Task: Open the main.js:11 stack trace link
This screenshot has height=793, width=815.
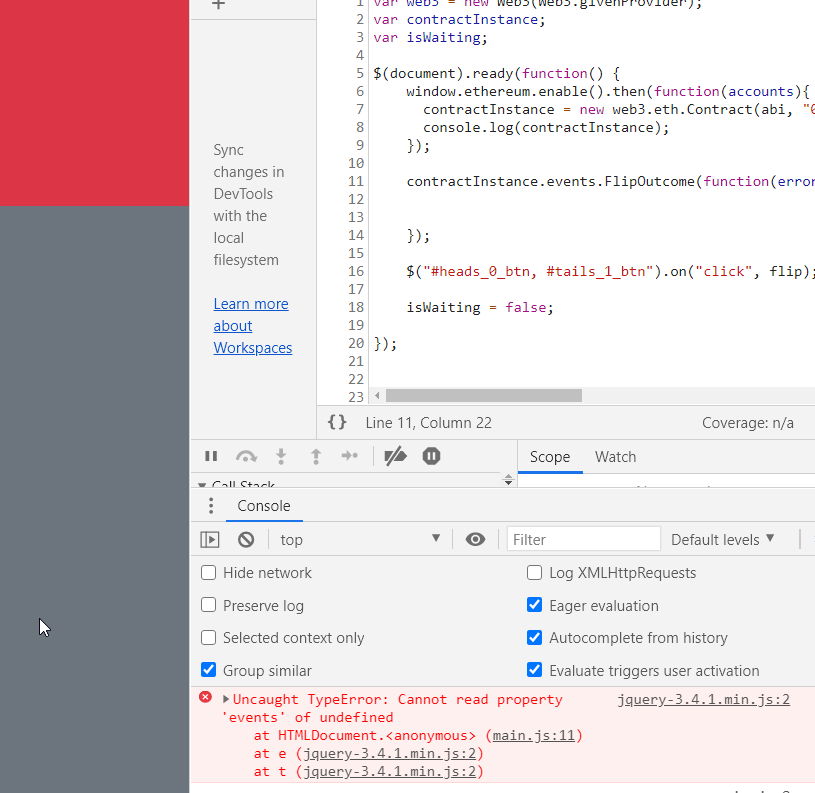Action: (x=533, y=736)
